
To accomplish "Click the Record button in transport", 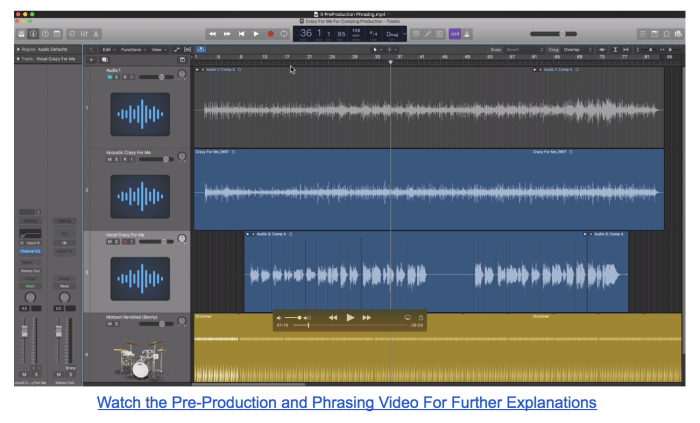I will click(269, 33).
